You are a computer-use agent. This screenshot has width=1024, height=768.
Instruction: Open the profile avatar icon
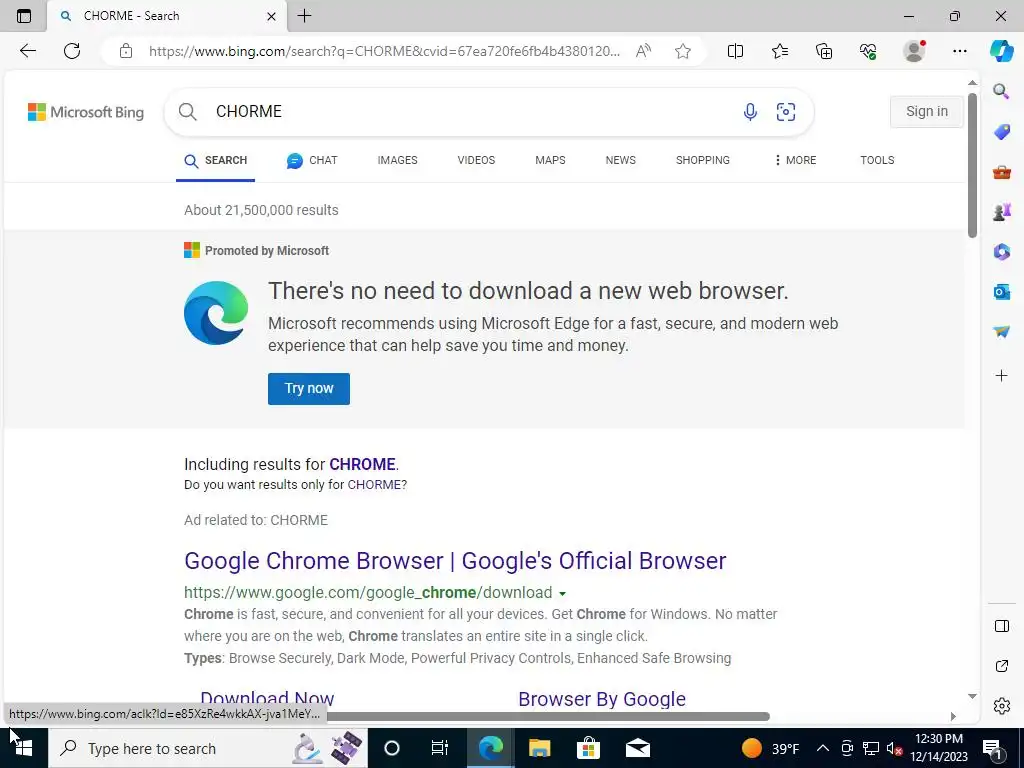coord(914,51)
